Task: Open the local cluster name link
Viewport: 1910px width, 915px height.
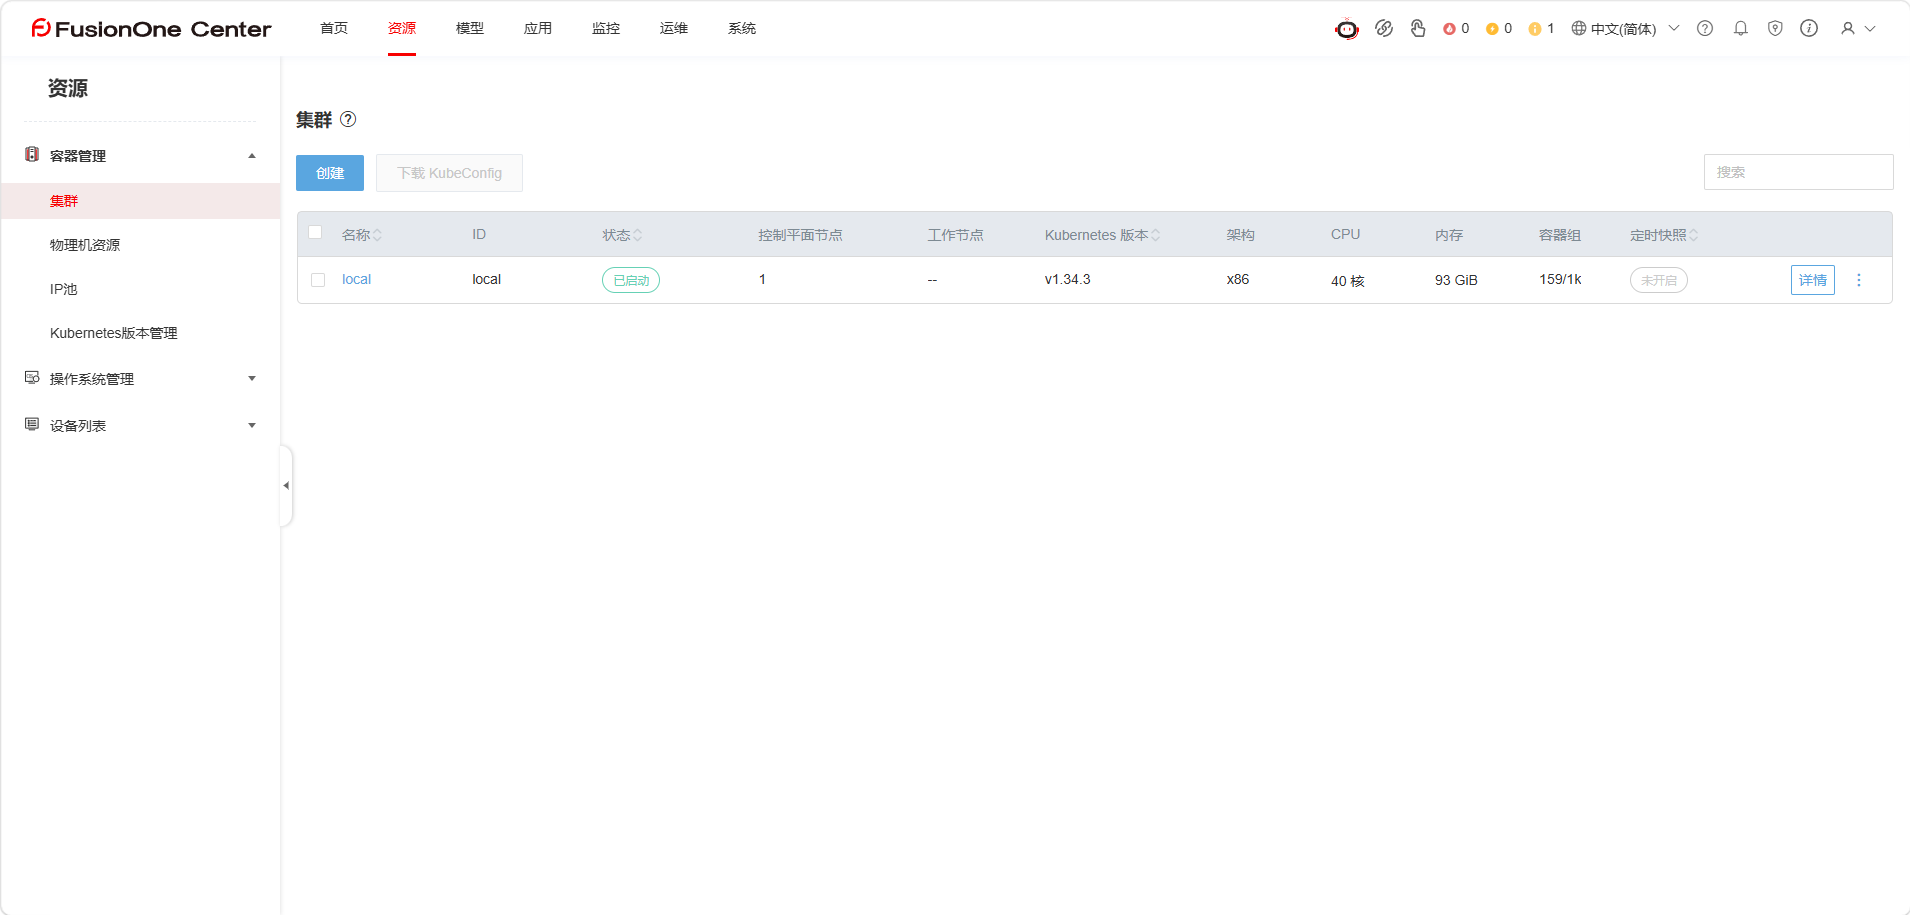Action: pyautogui.click(x=356, y=279)
